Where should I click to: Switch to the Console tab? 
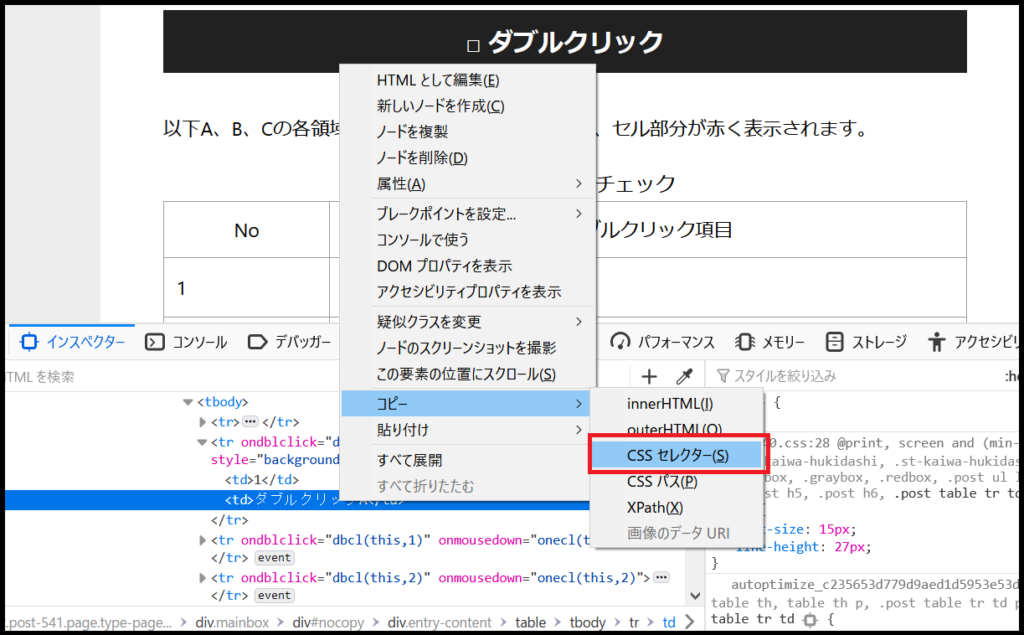(186, 342)
